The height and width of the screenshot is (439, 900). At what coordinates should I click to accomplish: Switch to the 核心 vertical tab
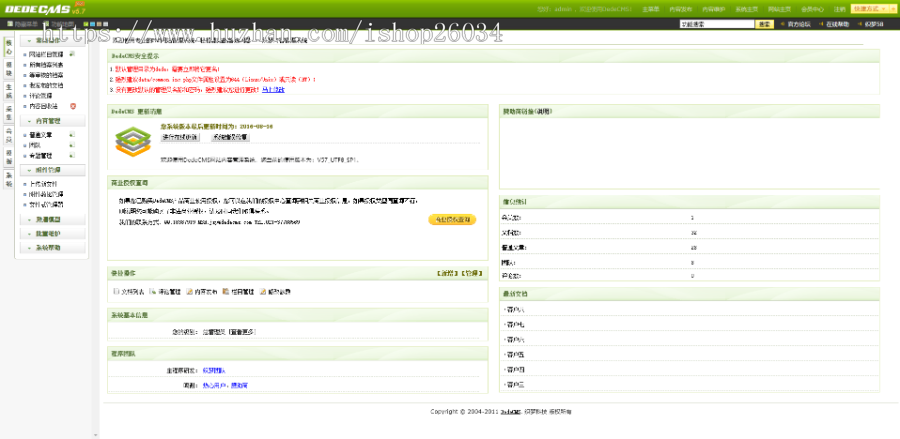(x=9, y=47)
